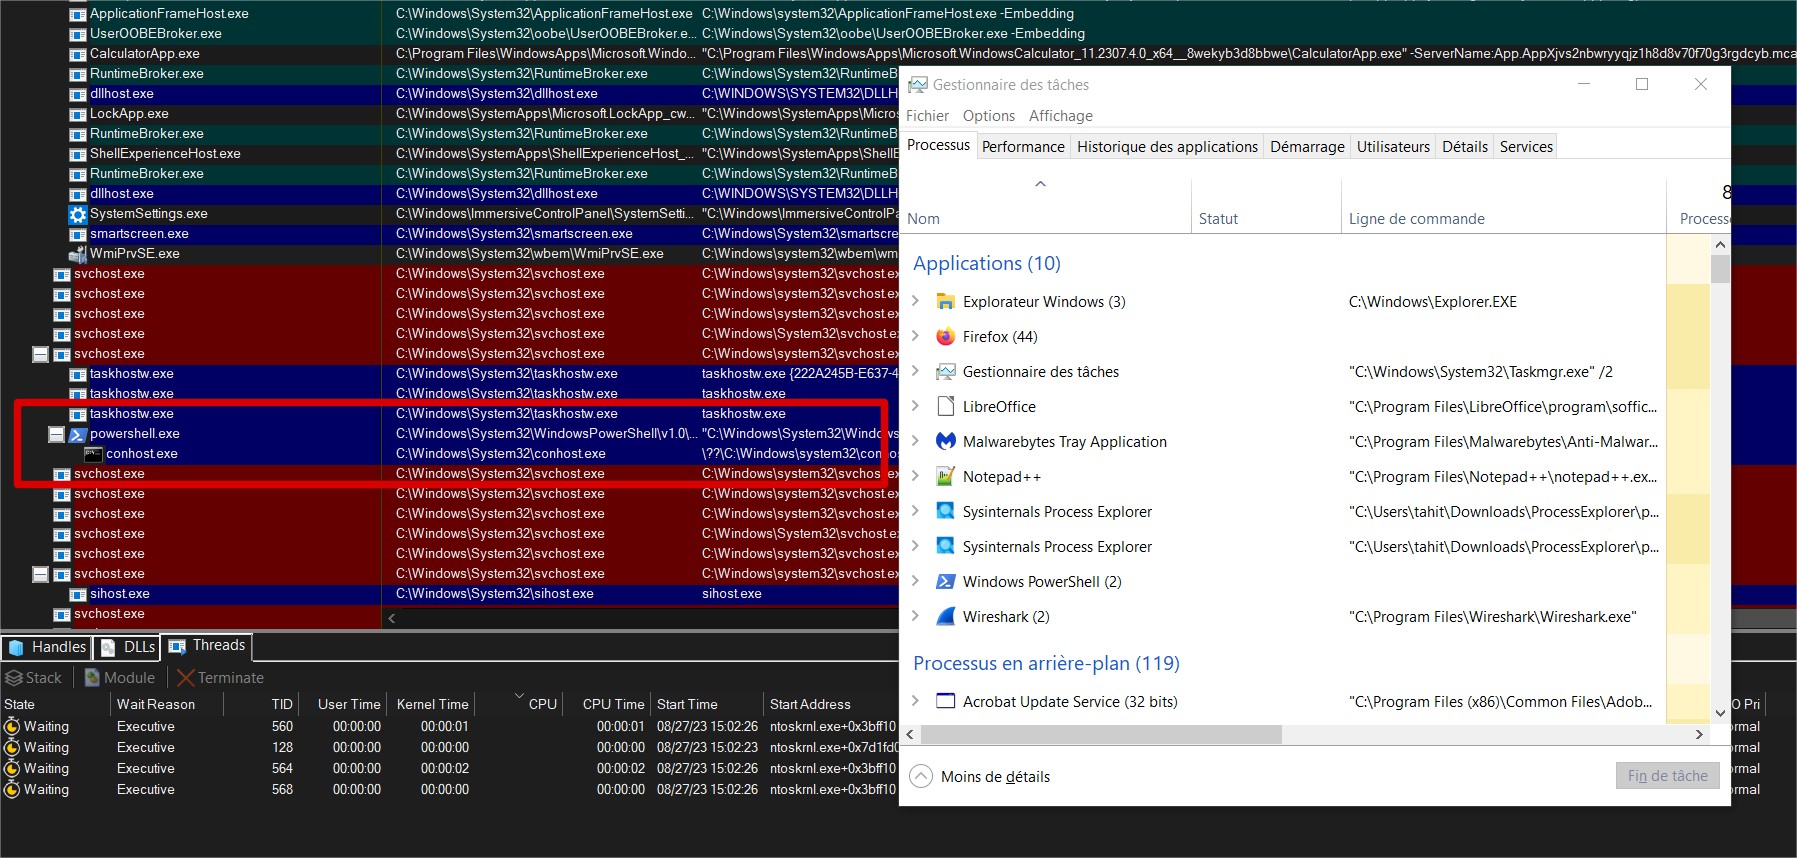This screenshot has height=858, width=1797.
Task: Click the WmiPrvSE.exe process icon
Action: click(x=77, y=254)
